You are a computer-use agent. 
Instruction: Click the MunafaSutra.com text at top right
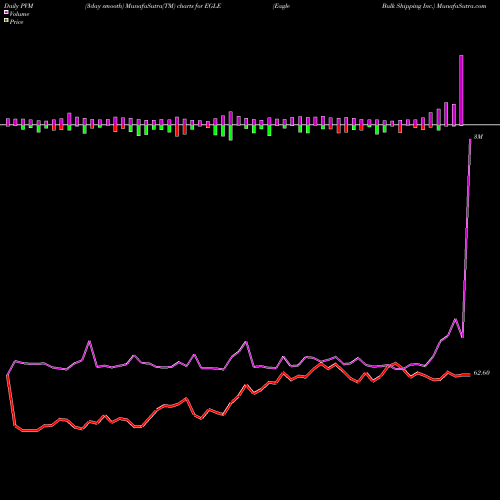(461, 6)
